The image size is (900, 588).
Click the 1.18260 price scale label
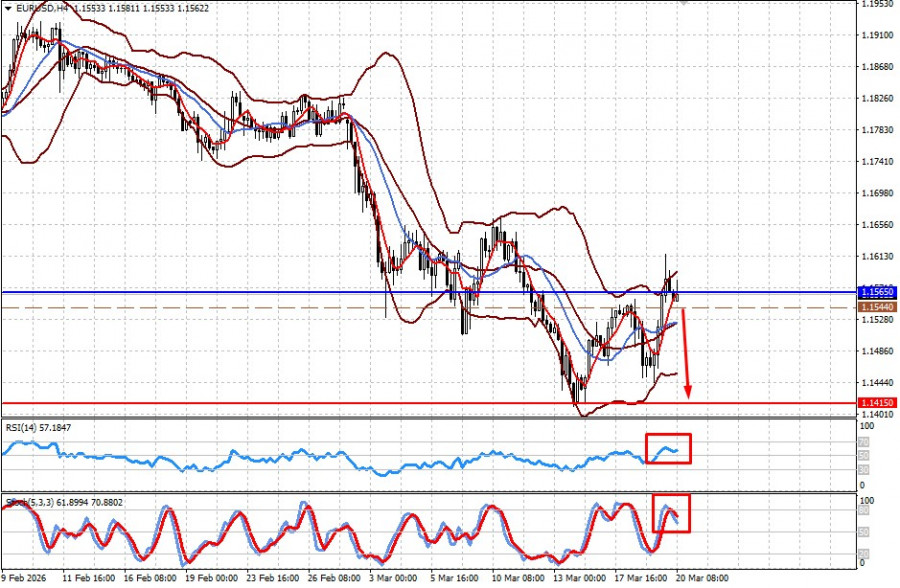(878, 99)
